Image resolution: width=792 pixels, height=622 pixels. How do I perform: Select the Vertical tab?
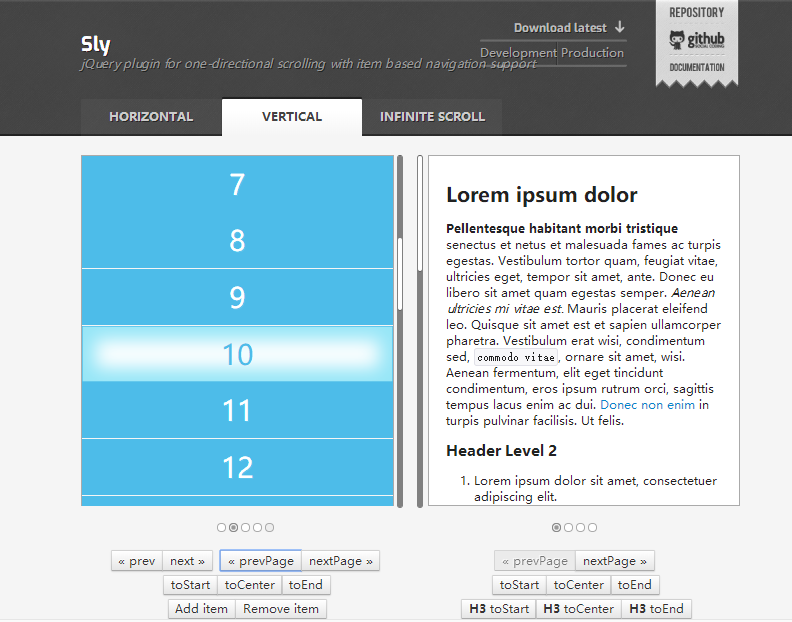point(292,117)
